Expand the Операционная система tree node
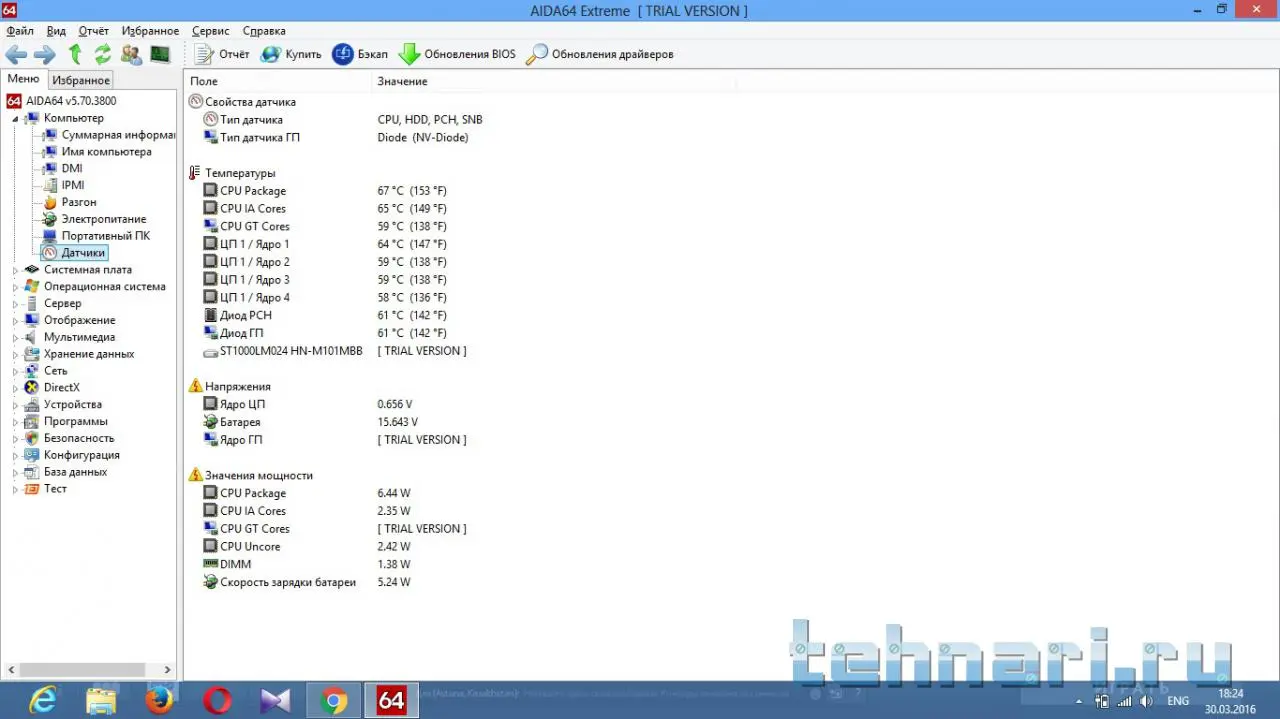1280x719 pixels. pyautogui.click(x=15, y=287)
